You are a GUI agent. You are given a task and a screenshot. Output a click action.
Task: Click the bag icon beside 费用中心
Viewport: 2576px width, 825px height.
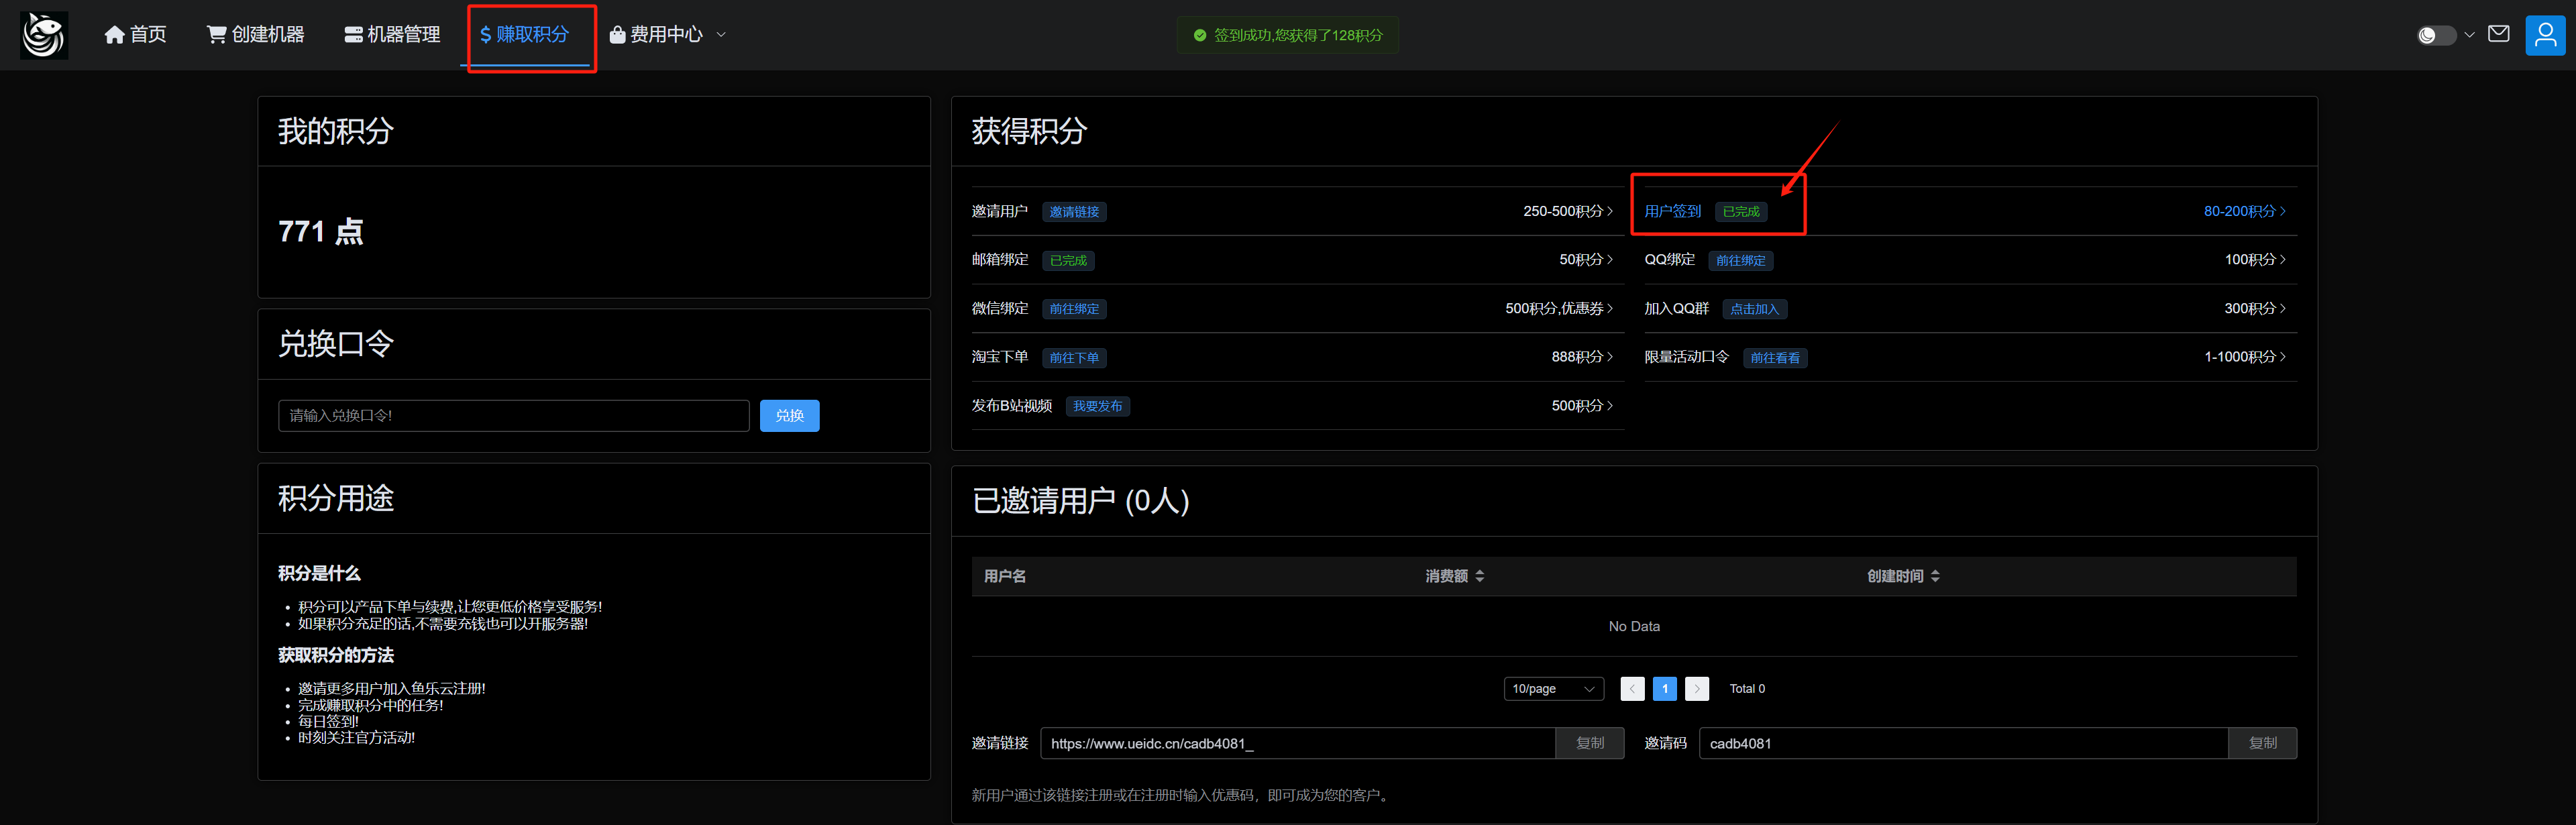point(617,35)
